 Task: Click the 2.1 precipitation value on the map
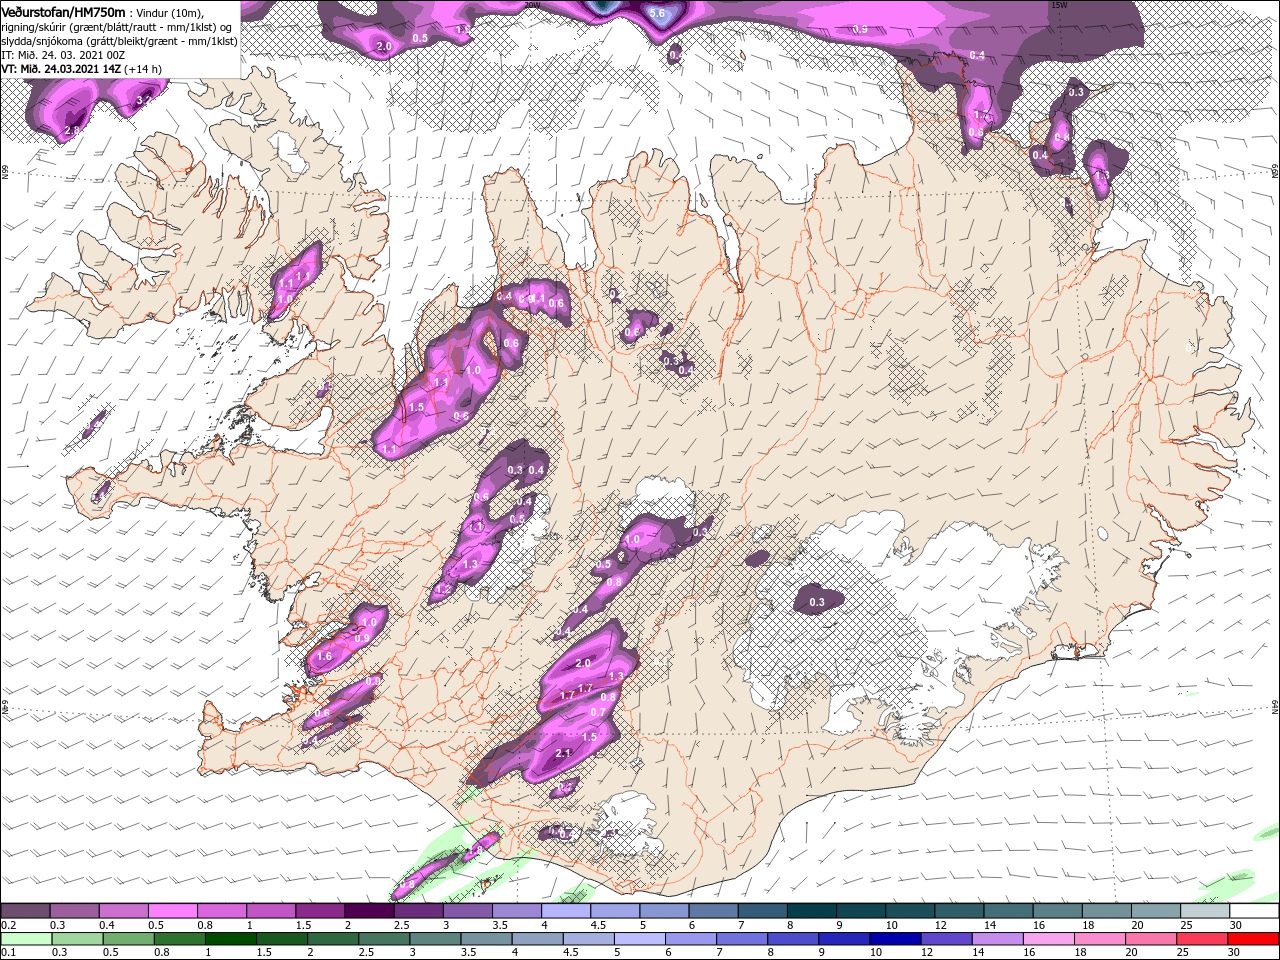pyautogui.click(x=562, y=753)
